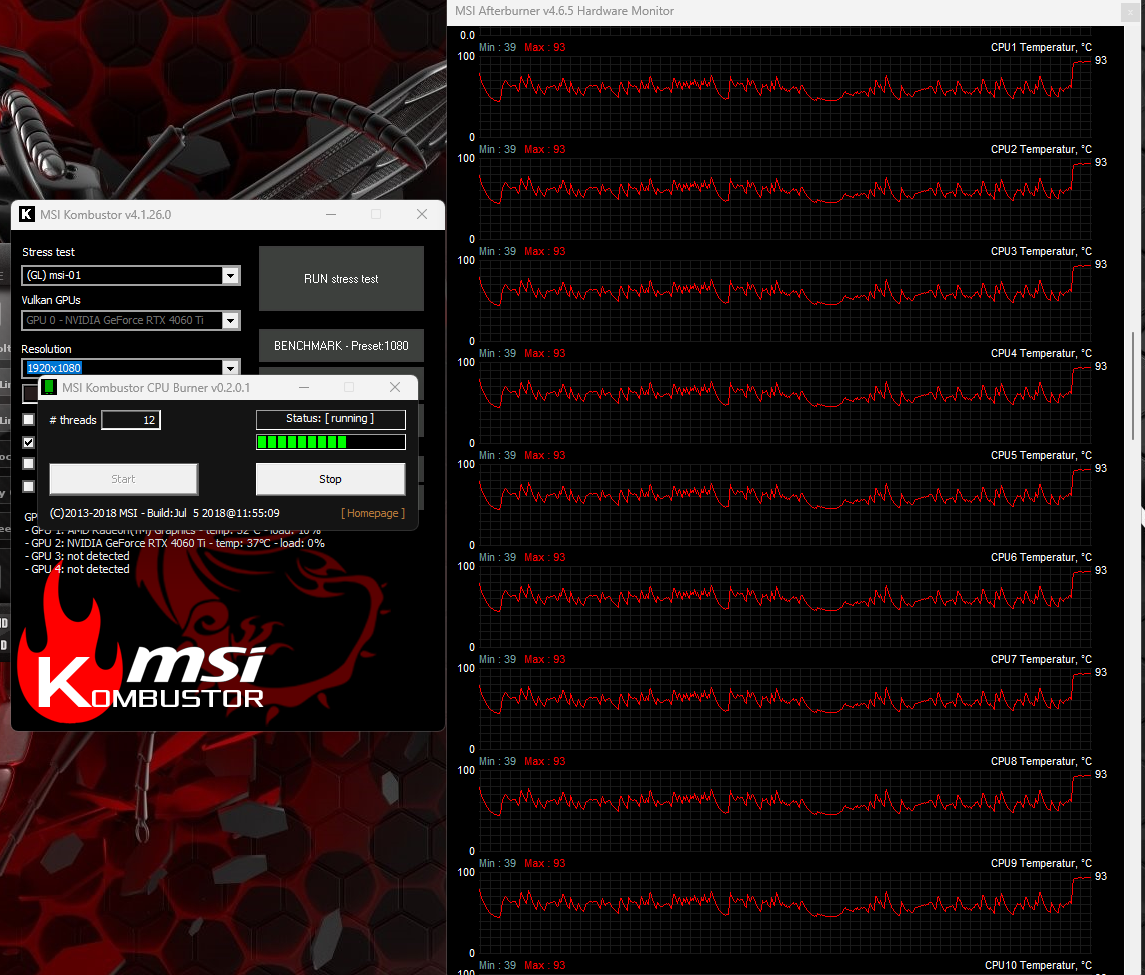Viewport: 1145px width, 975px height.
Task: Click the 'Stress test' label
Action: (48, 252)
